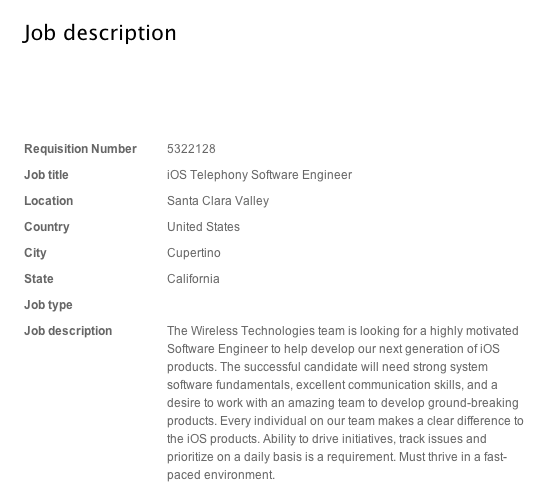Click the Requisition Number label
Screen dimensions: 557x502
[x=80, y=149]
